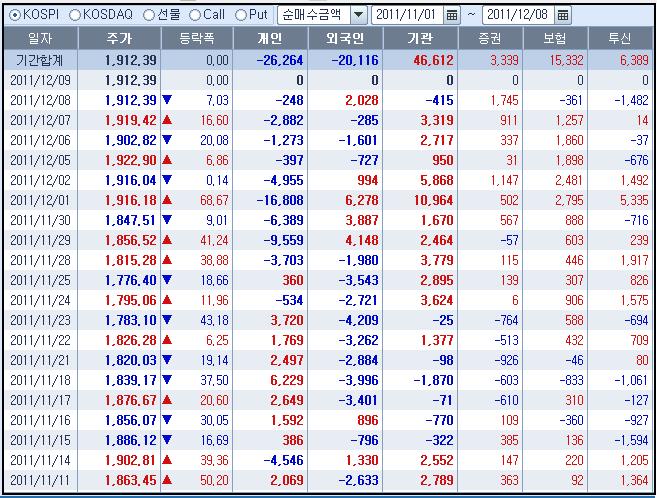Viewport: 657px width, 498px height.
Task: Click the down arrow on 2011/11/21 row
Action: click(167, 359)
